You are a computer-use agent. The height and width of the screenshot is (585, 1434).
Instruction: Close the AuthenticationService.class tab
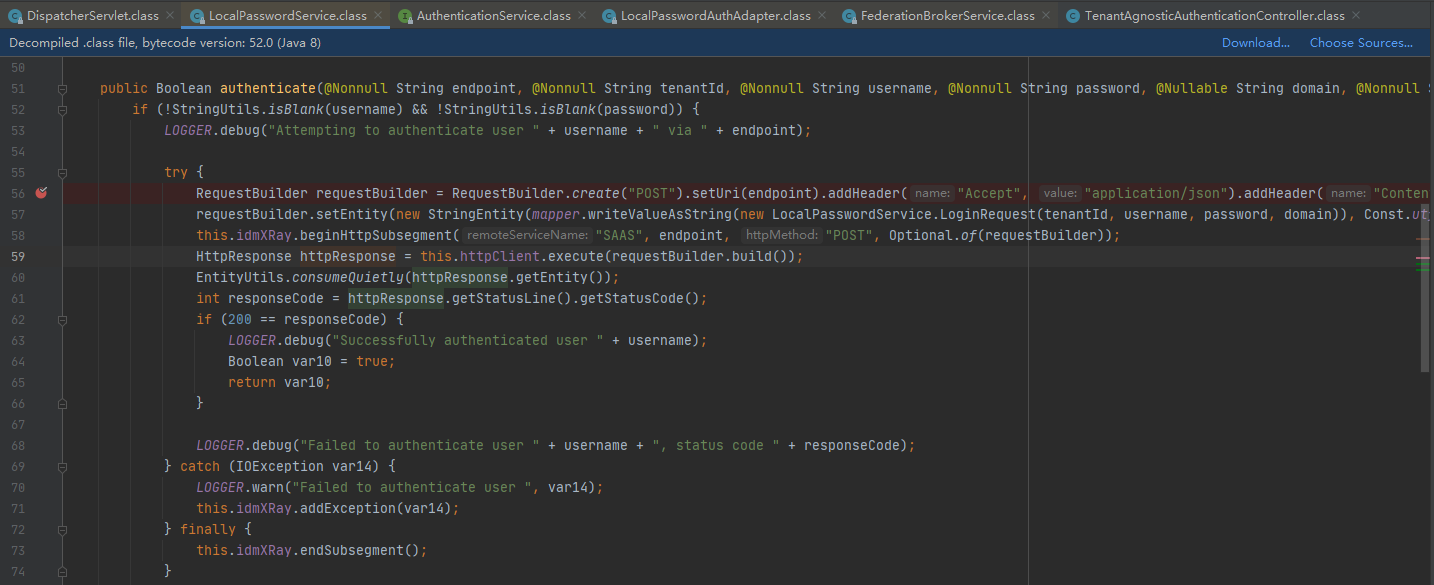pyautogui.click(x=581, y=16)
